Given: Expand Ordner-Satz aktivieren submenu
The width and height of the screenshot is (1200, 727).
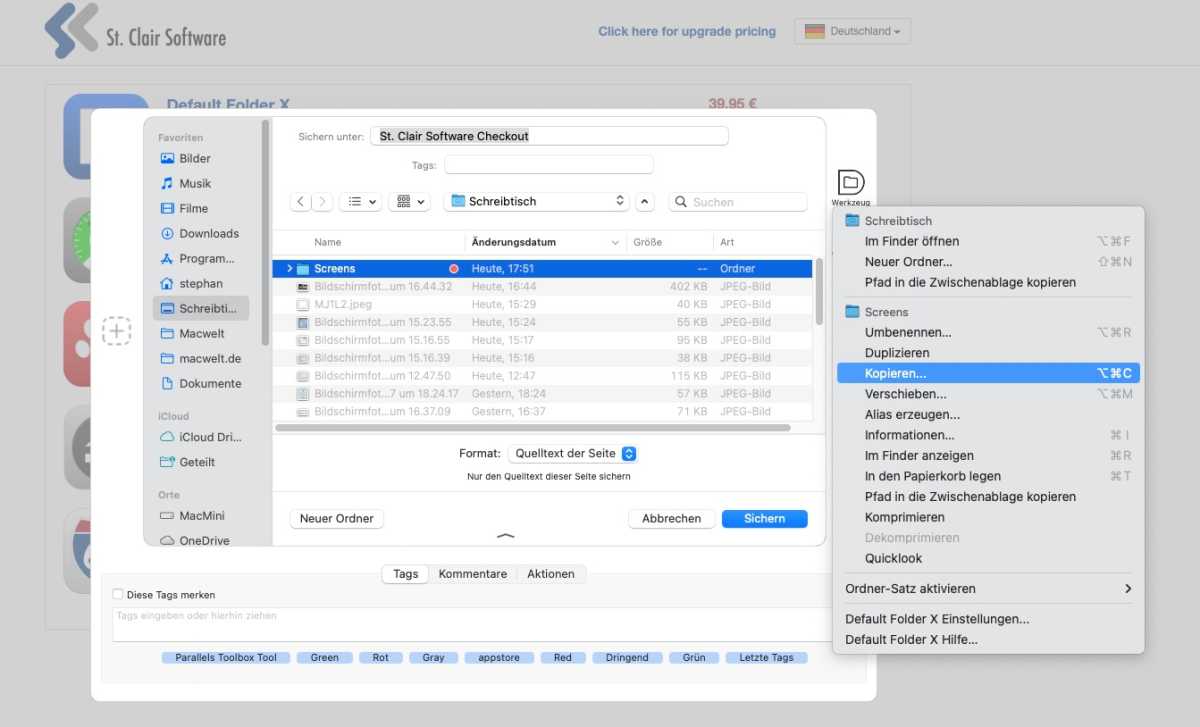Looking at the screenshot, I should point(988,589).
